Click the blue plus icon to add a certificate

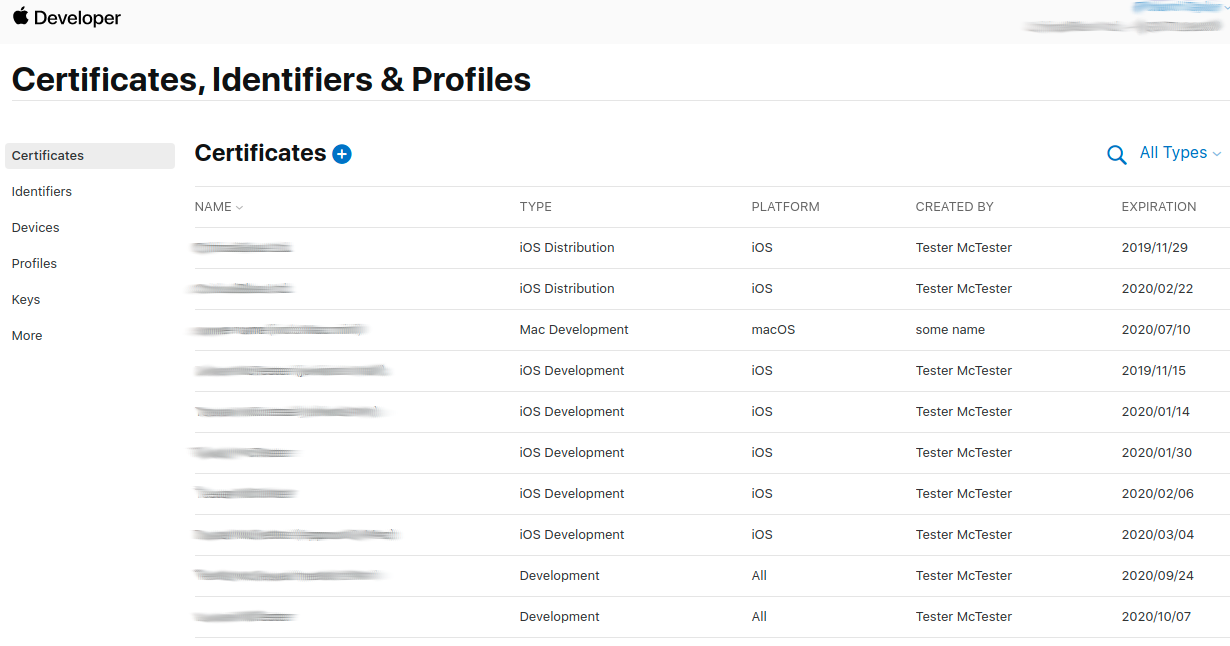(341, 154)
